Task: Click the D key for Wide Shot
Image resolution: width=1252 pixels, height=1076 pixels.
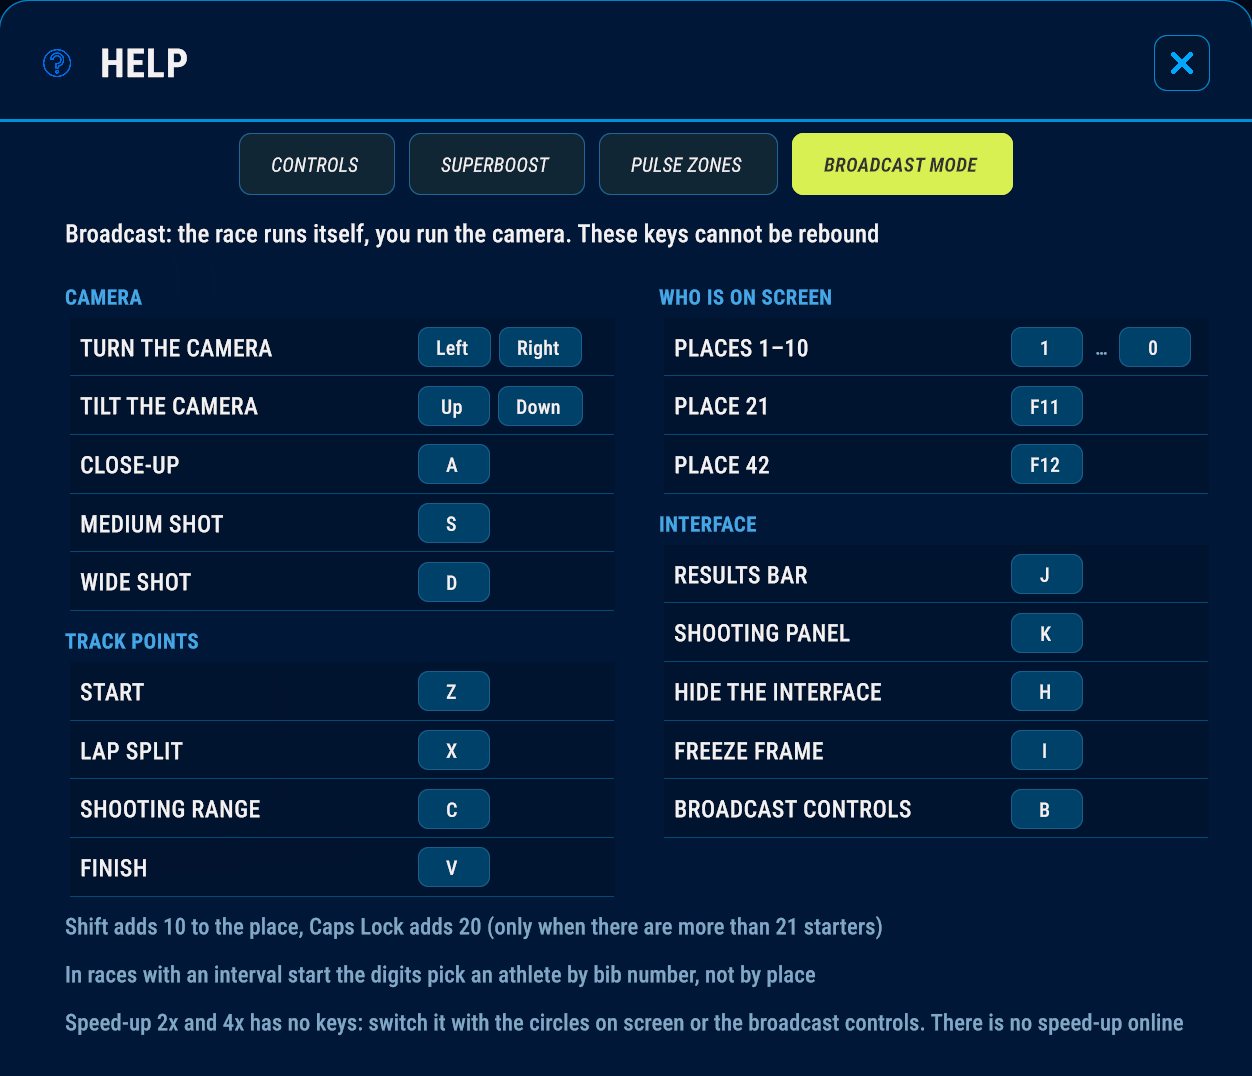Action: [453, 582]
